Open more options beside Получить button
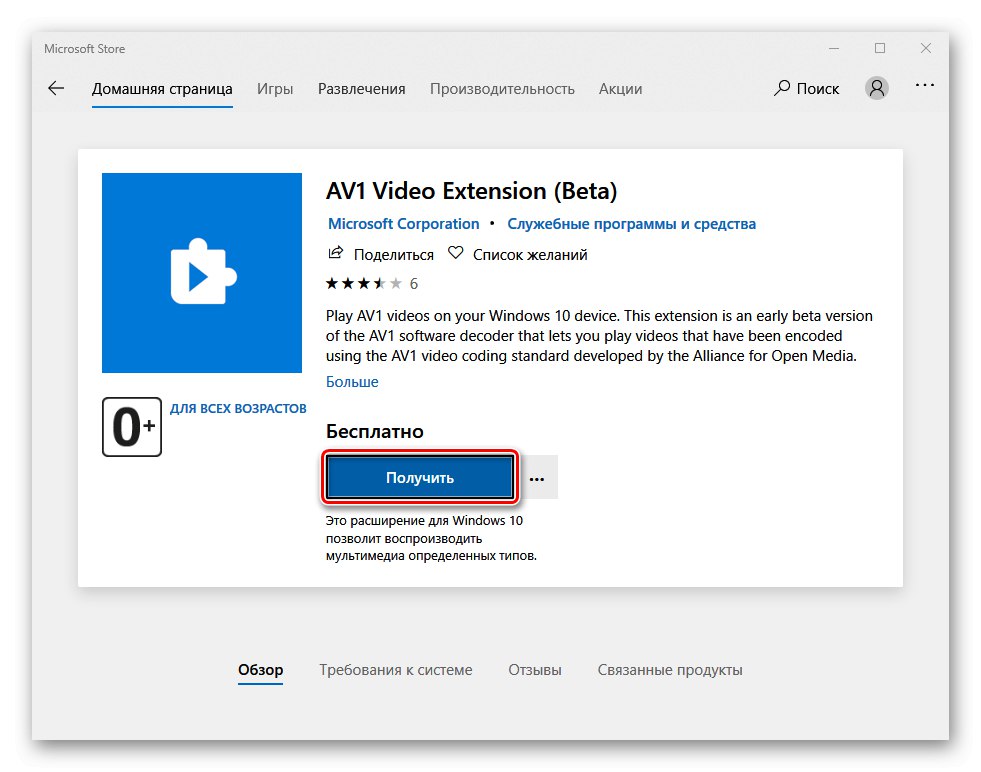Viewport: 981px width, 772px height. tap(538, 478)
